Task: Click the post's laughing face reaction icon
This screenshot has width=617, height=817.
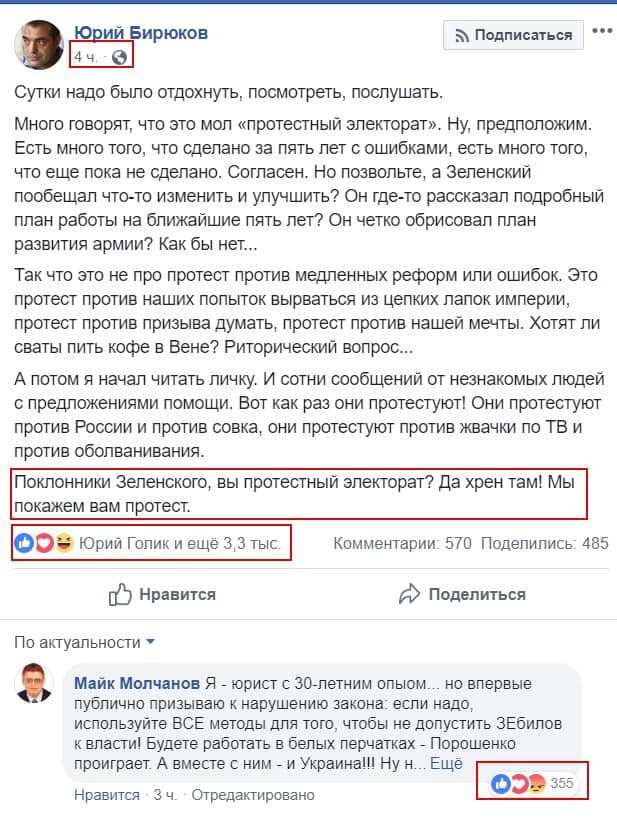Action: point(63,543)
